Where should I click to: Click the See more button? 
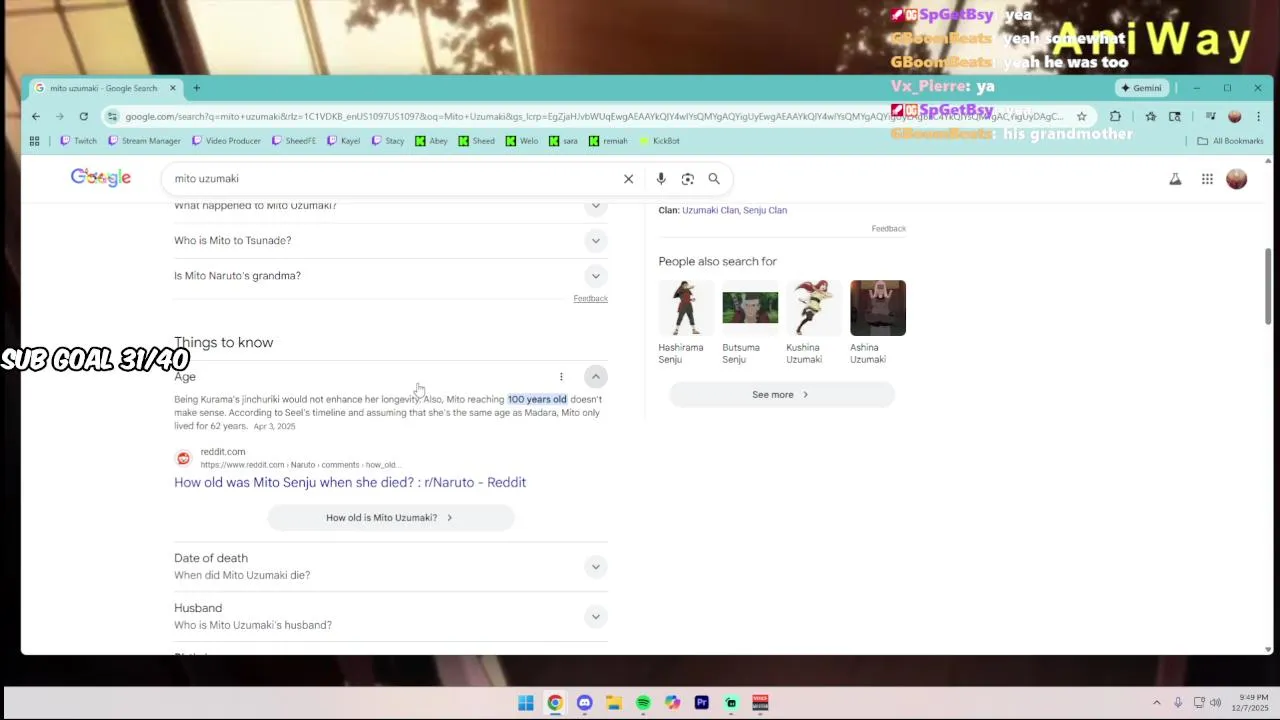coord(781,395)
